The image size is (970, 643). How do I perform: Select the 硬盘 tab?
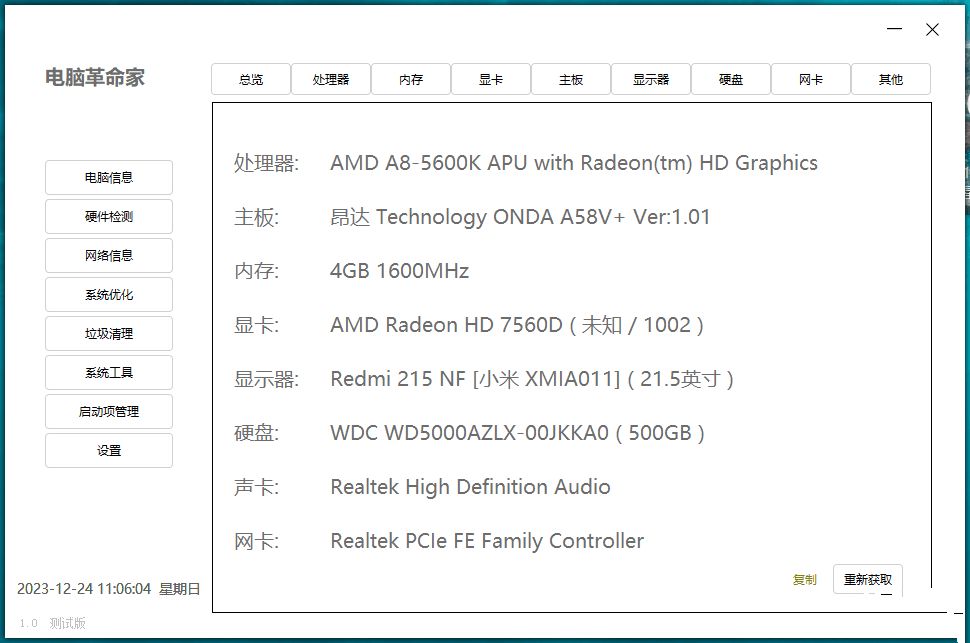pyautogui.click(x=731, y=79)
